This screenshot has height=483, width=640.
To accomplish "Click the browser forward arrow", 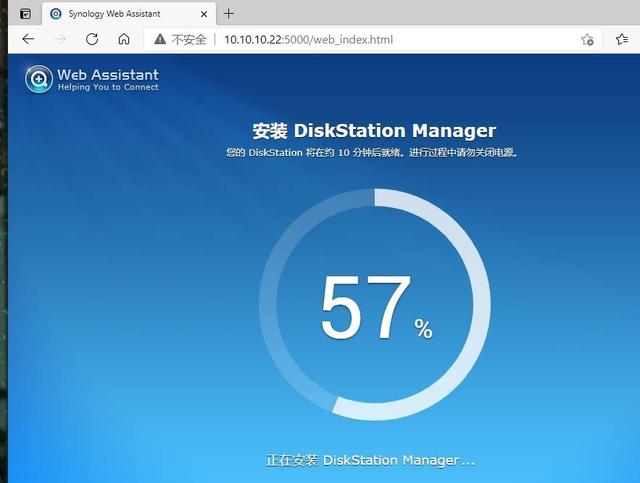I will [x=60, y=39].
